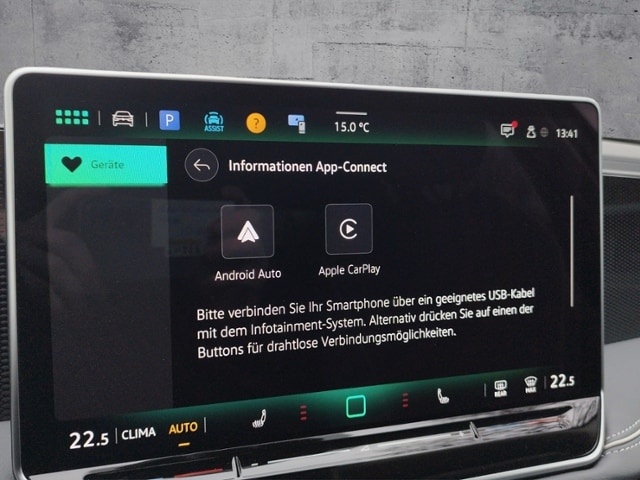
Task: Enable REAR window defrost
Action: click(500, 386)
